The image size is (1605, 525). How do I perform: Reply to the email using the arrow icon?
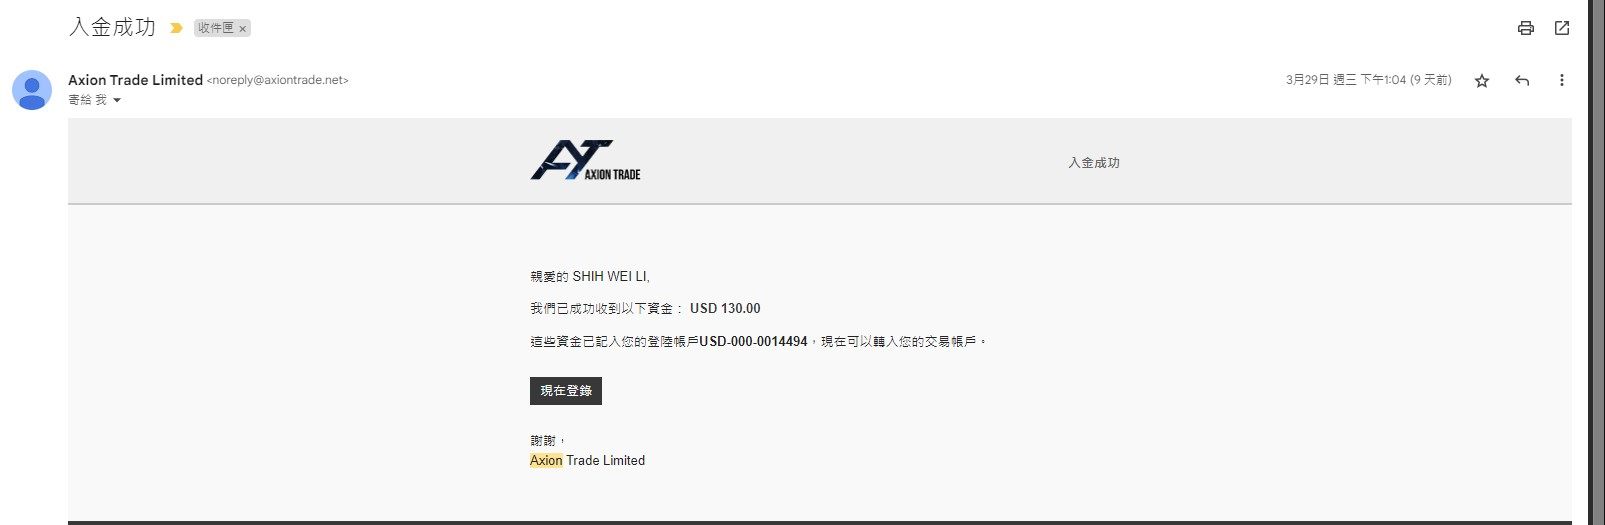(1522, 80)
